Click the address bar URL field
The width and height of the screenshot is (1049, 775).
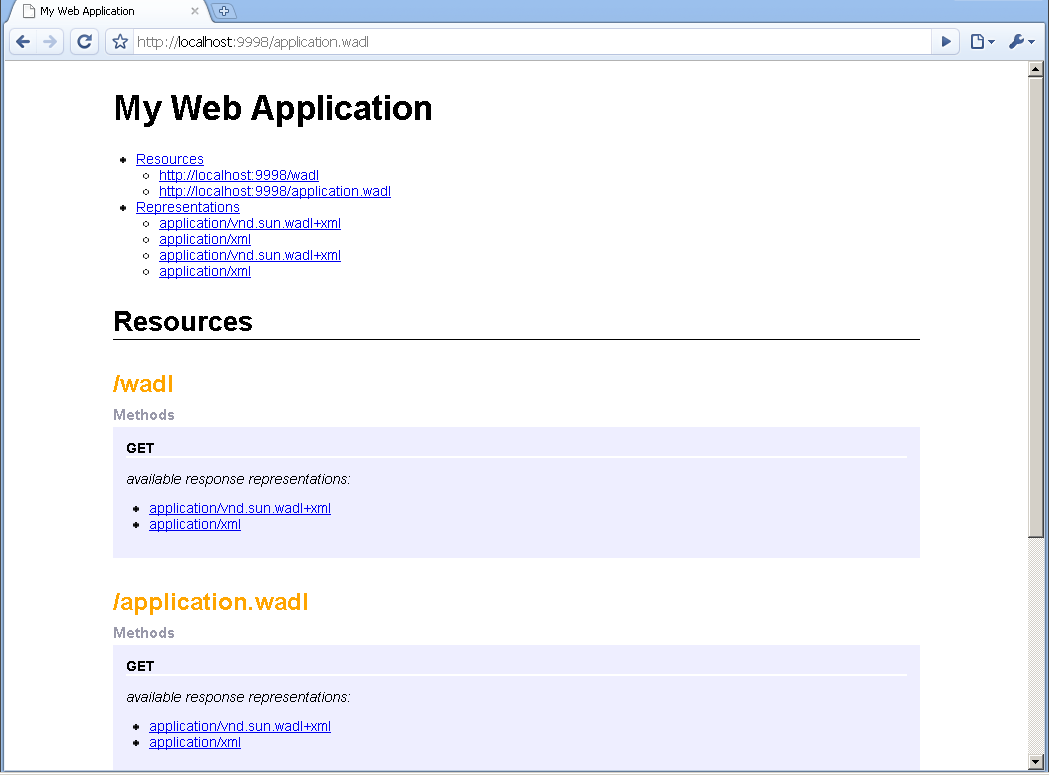point(530,42)
